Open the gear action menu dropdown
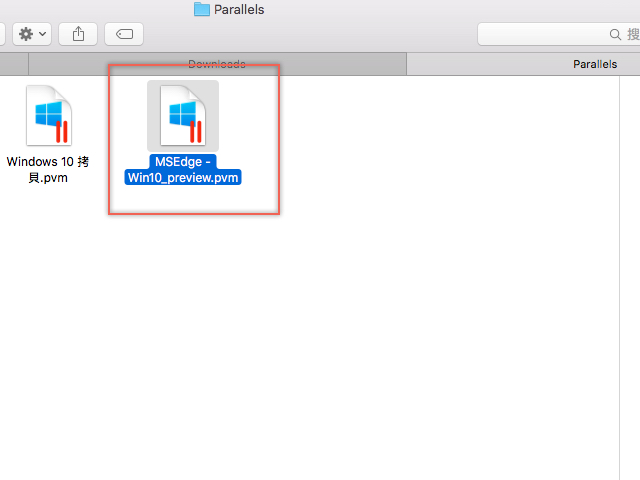Viewport: 640px width, 480px height. (32, 34)
